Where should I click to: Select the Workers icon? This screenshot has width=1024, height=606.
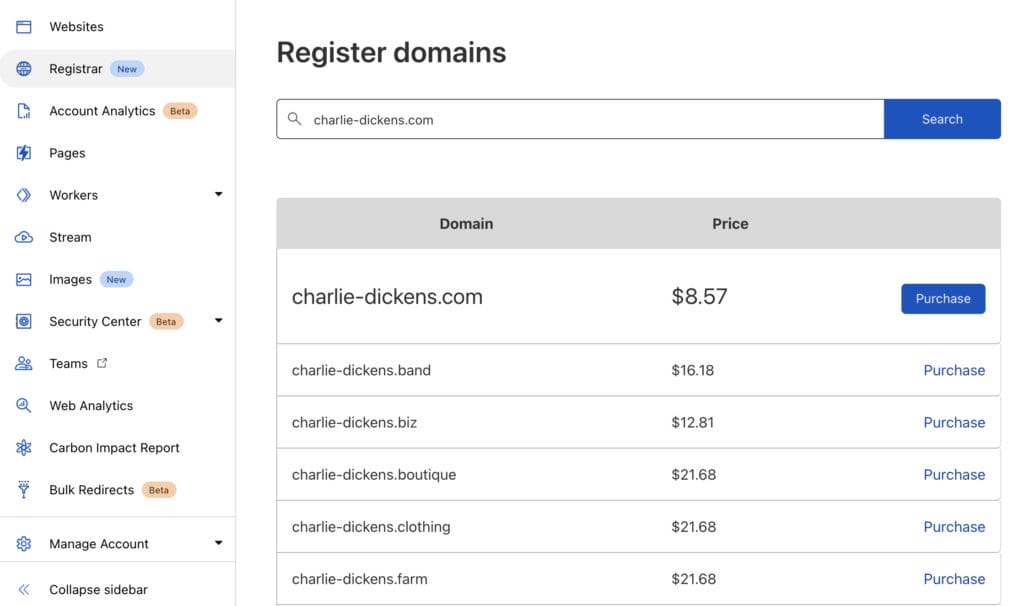25,194
